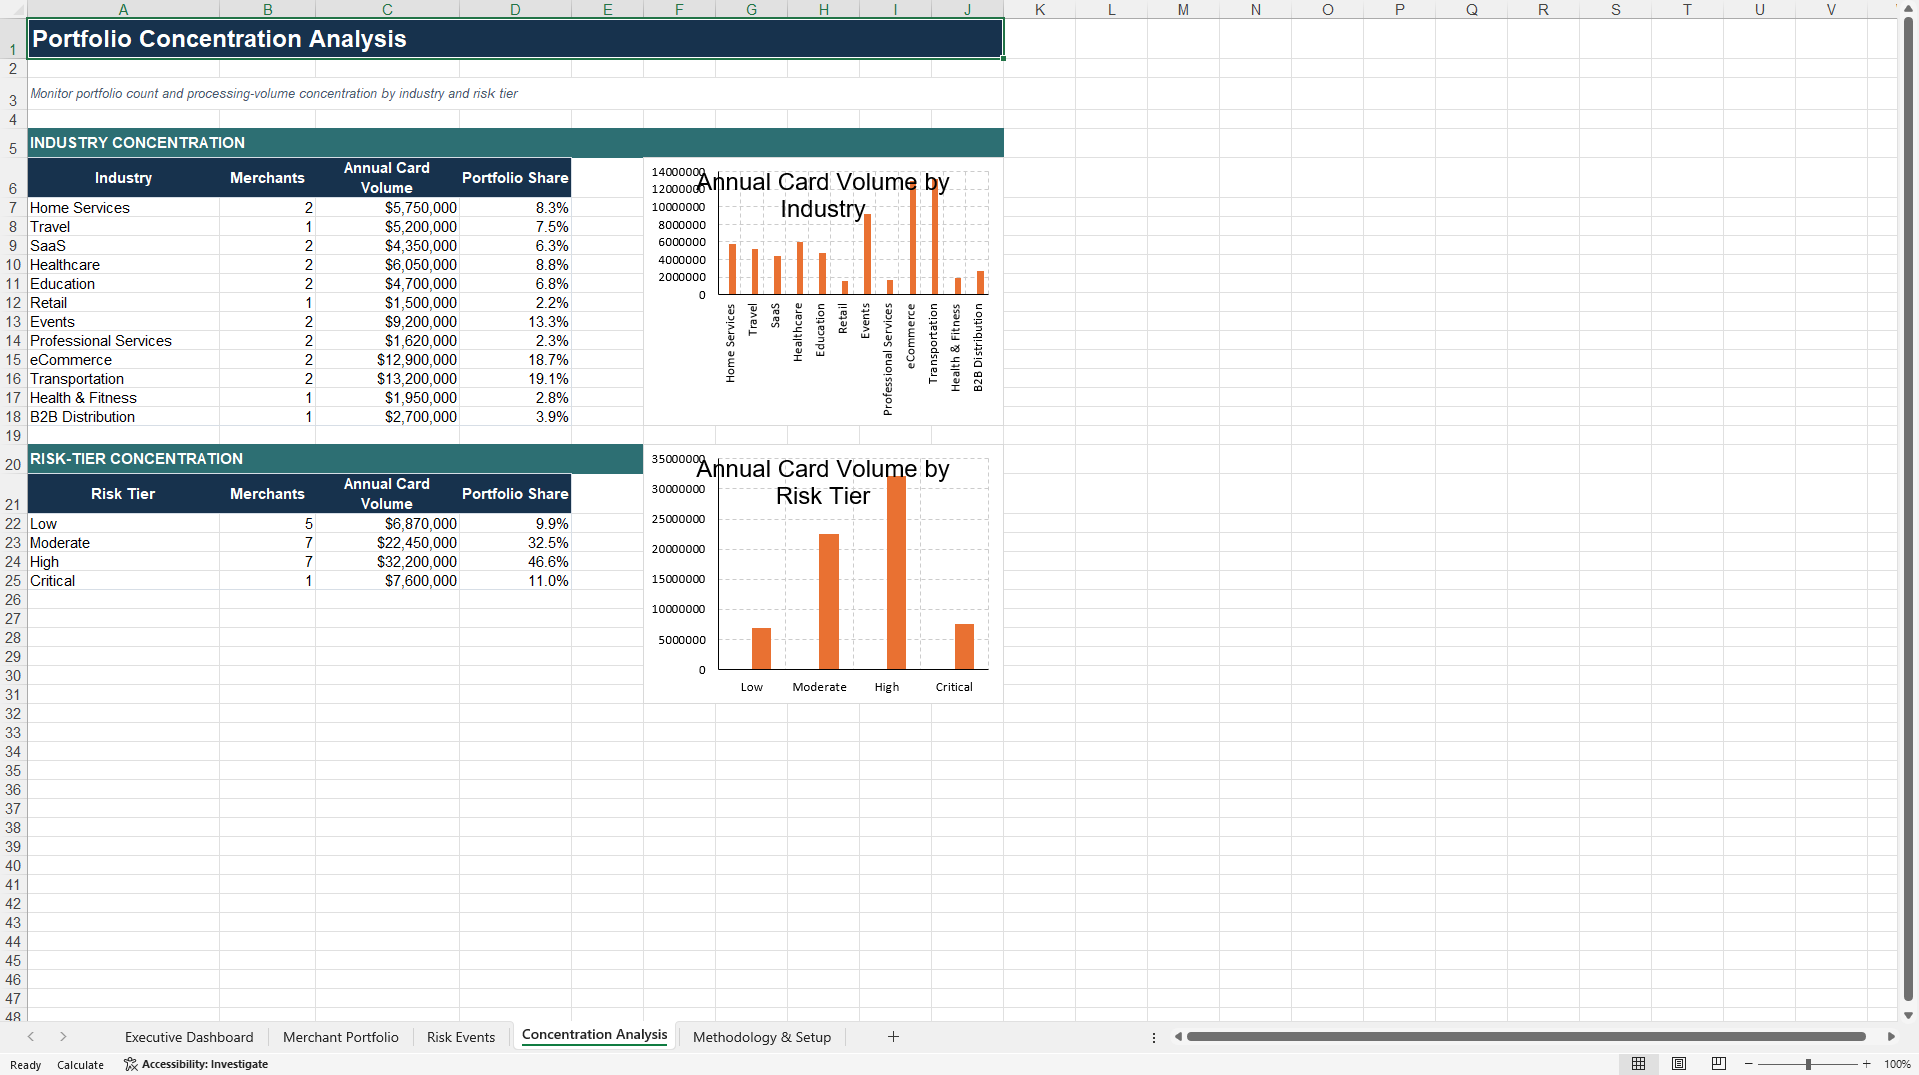Click previous sheet navigation arrow
1919x1075 pixels.
tap(31, 1037)
